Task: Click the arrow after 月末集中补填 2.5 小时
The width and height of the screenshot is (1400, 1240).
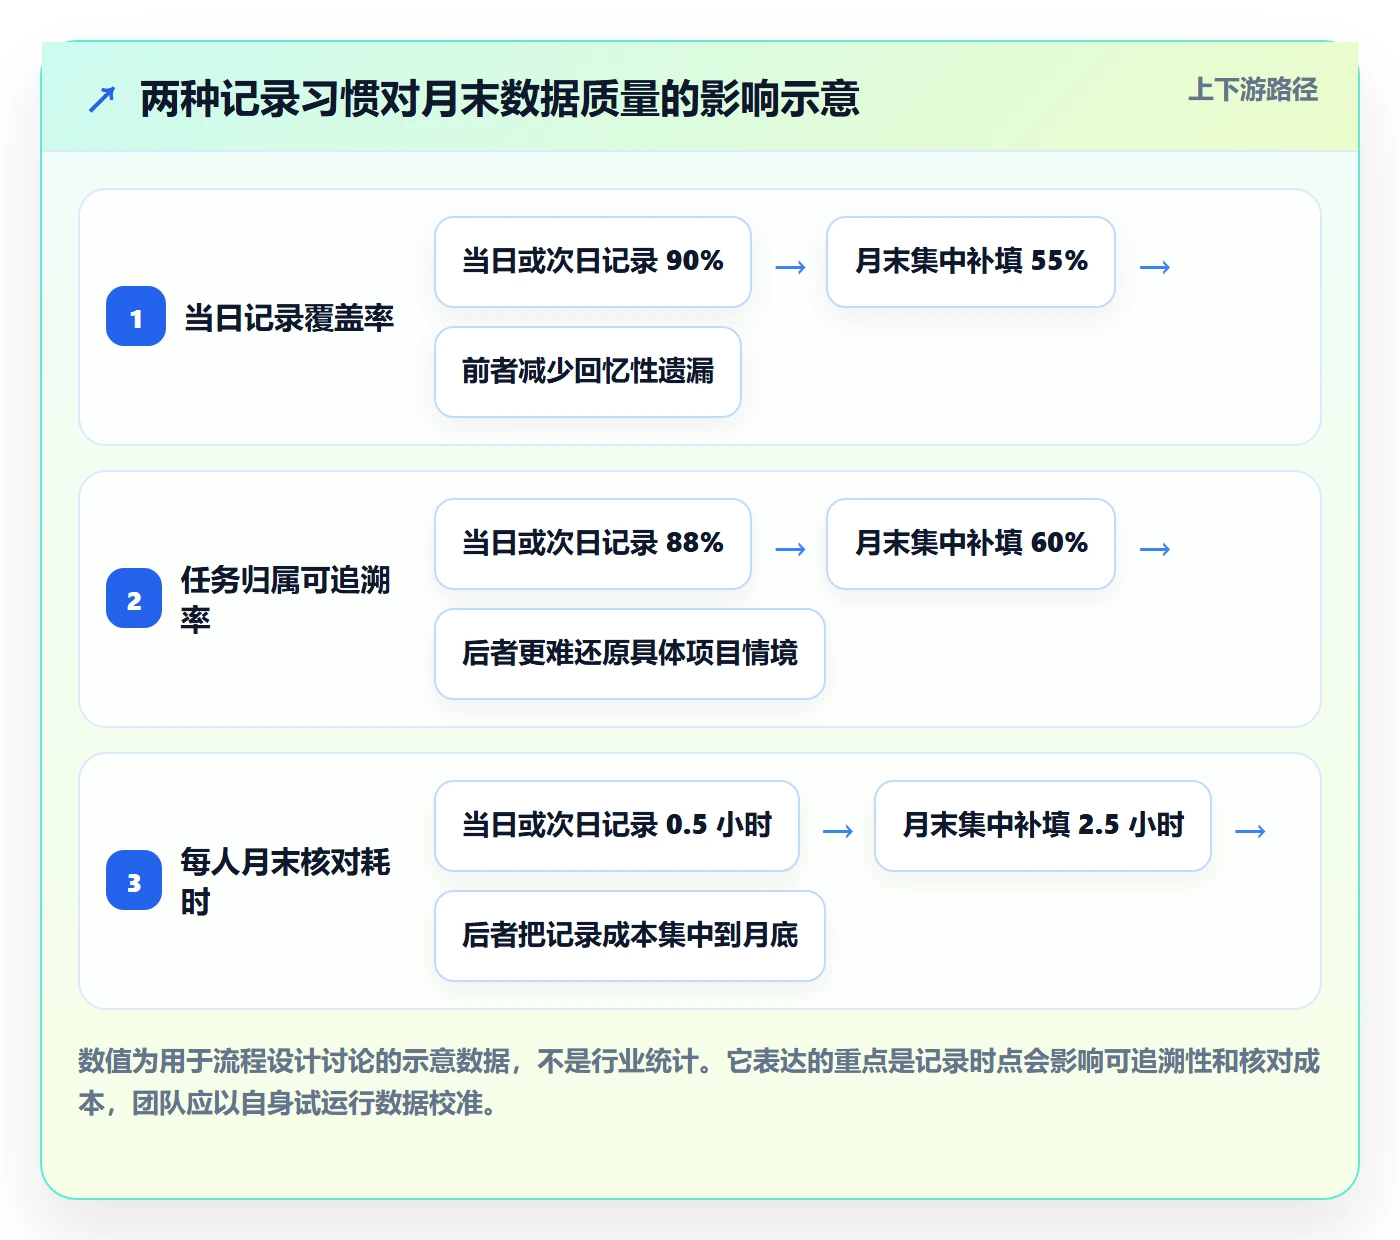Action: pyautogui.click(x=1250, y=831)
